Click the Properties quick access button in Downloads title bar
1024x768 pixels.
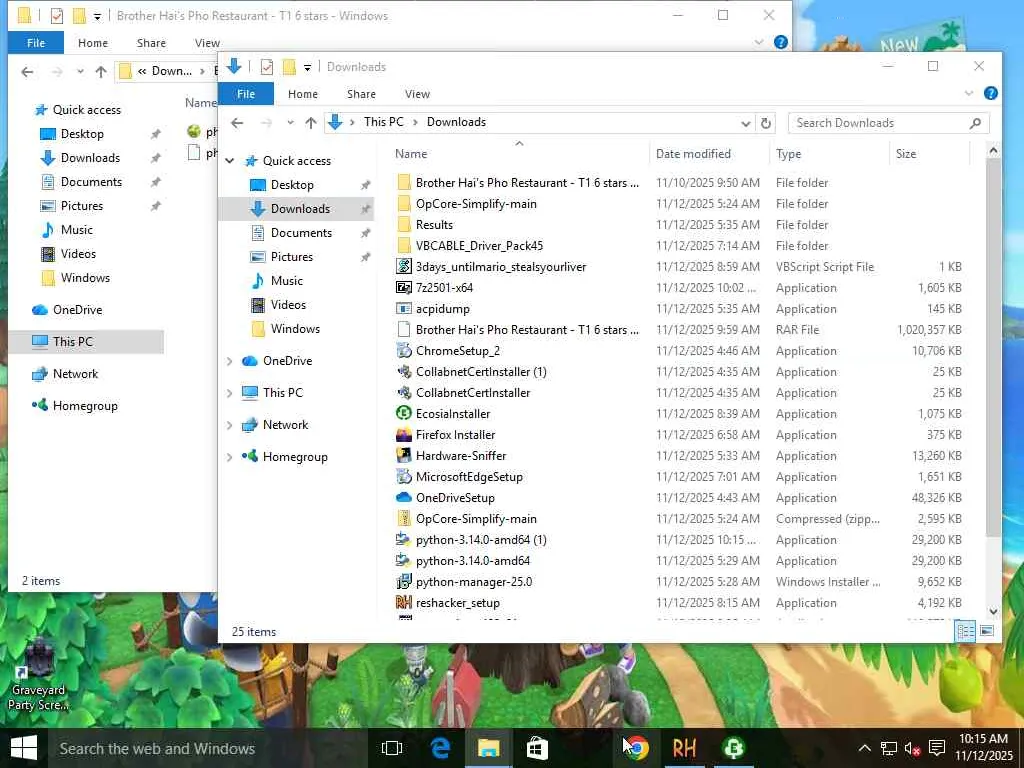coord(266,67)
